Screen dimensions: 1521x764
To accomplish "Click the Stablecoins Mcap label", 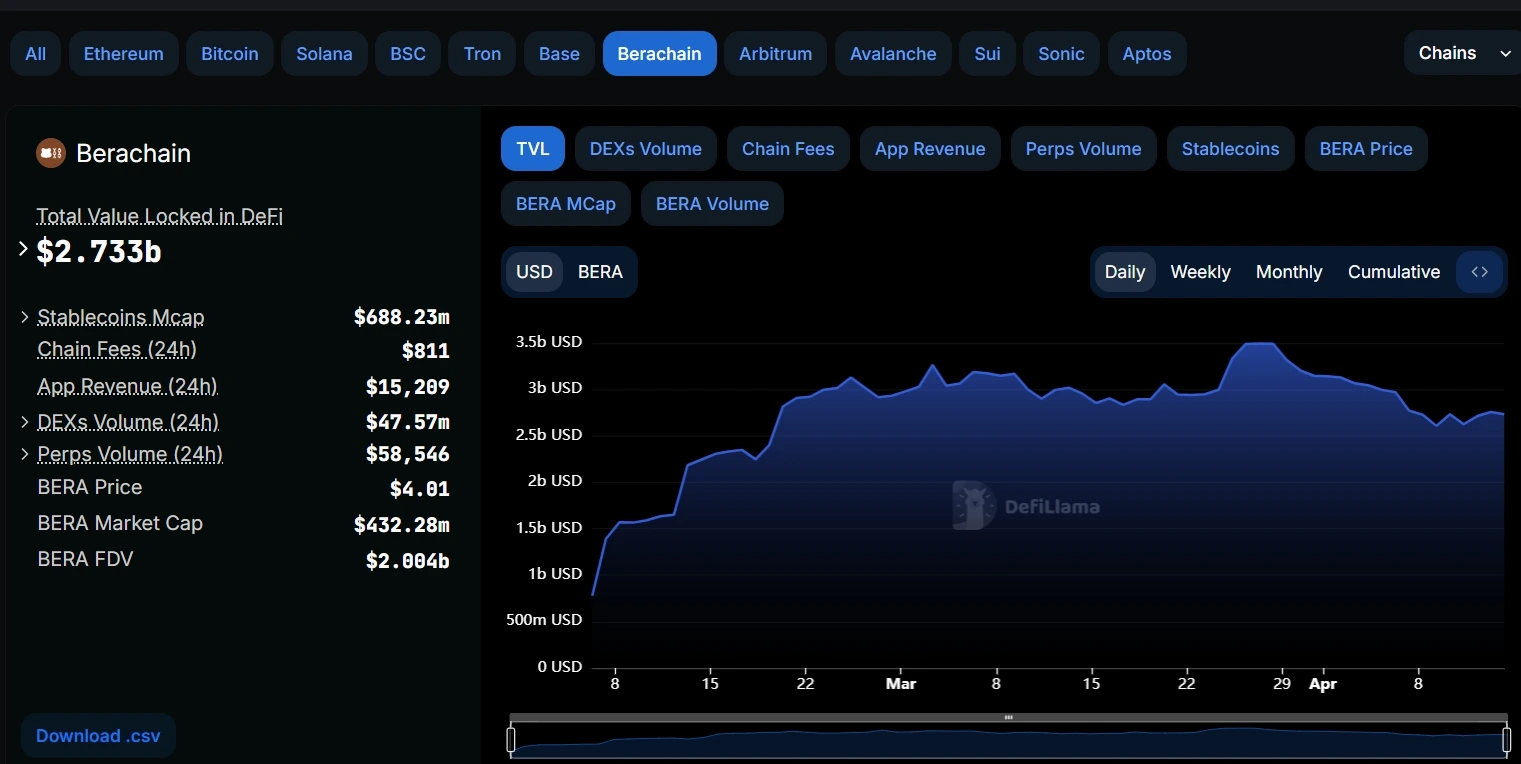I will click(121, 317).
